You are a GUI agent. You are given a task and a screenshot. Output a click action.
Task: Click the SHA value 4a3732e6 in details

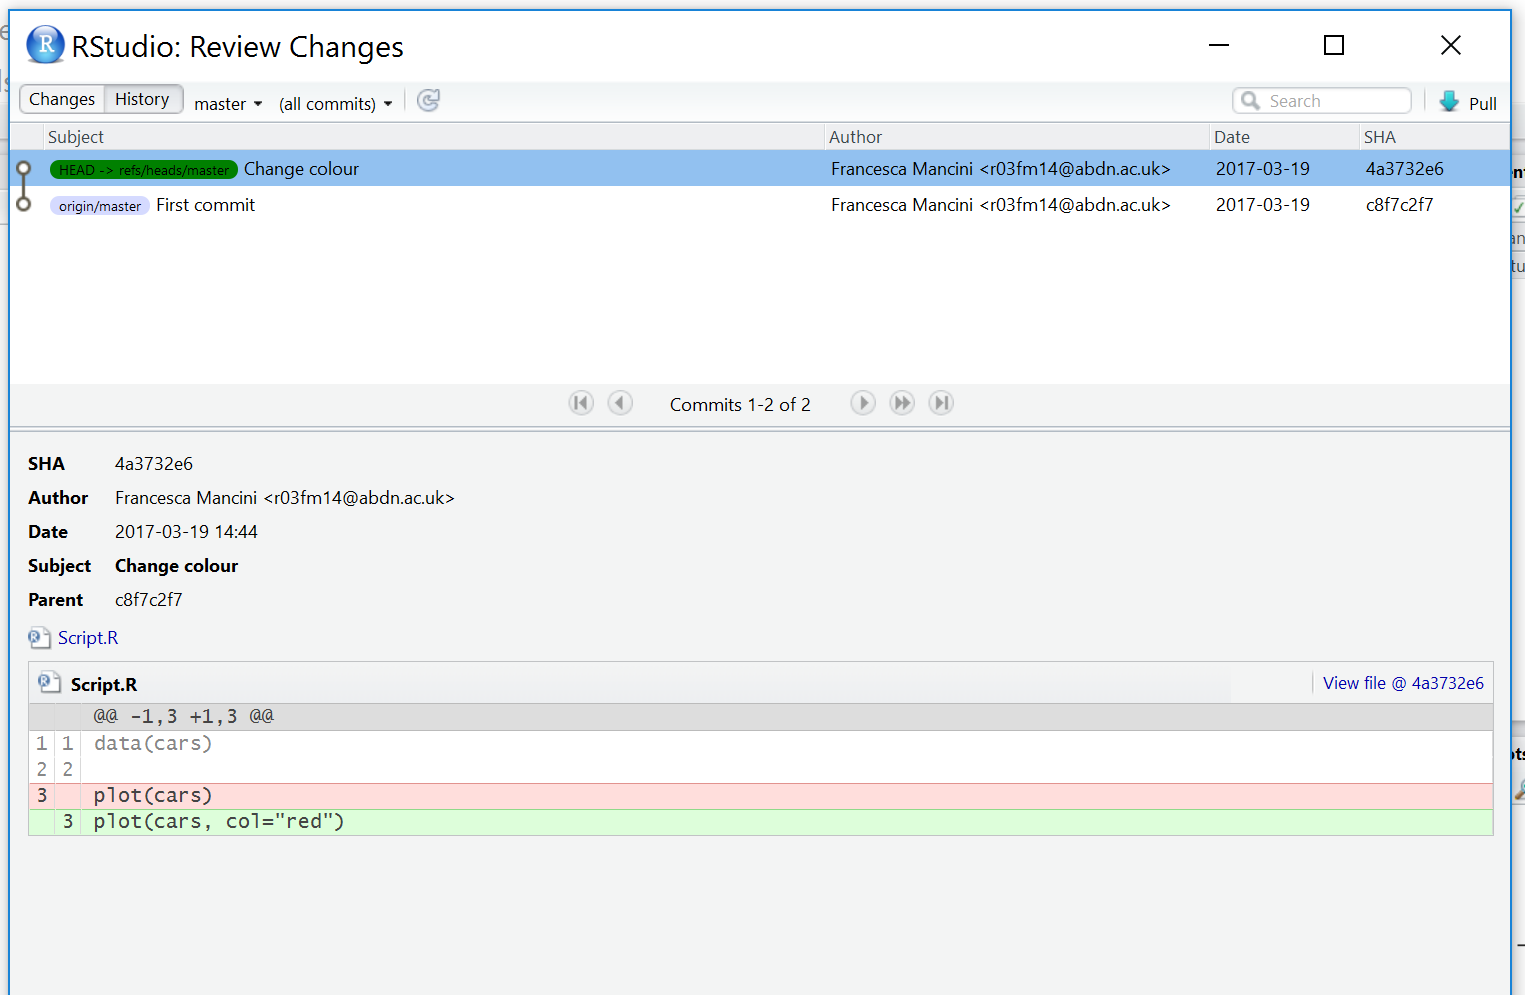tap(154, 464)
